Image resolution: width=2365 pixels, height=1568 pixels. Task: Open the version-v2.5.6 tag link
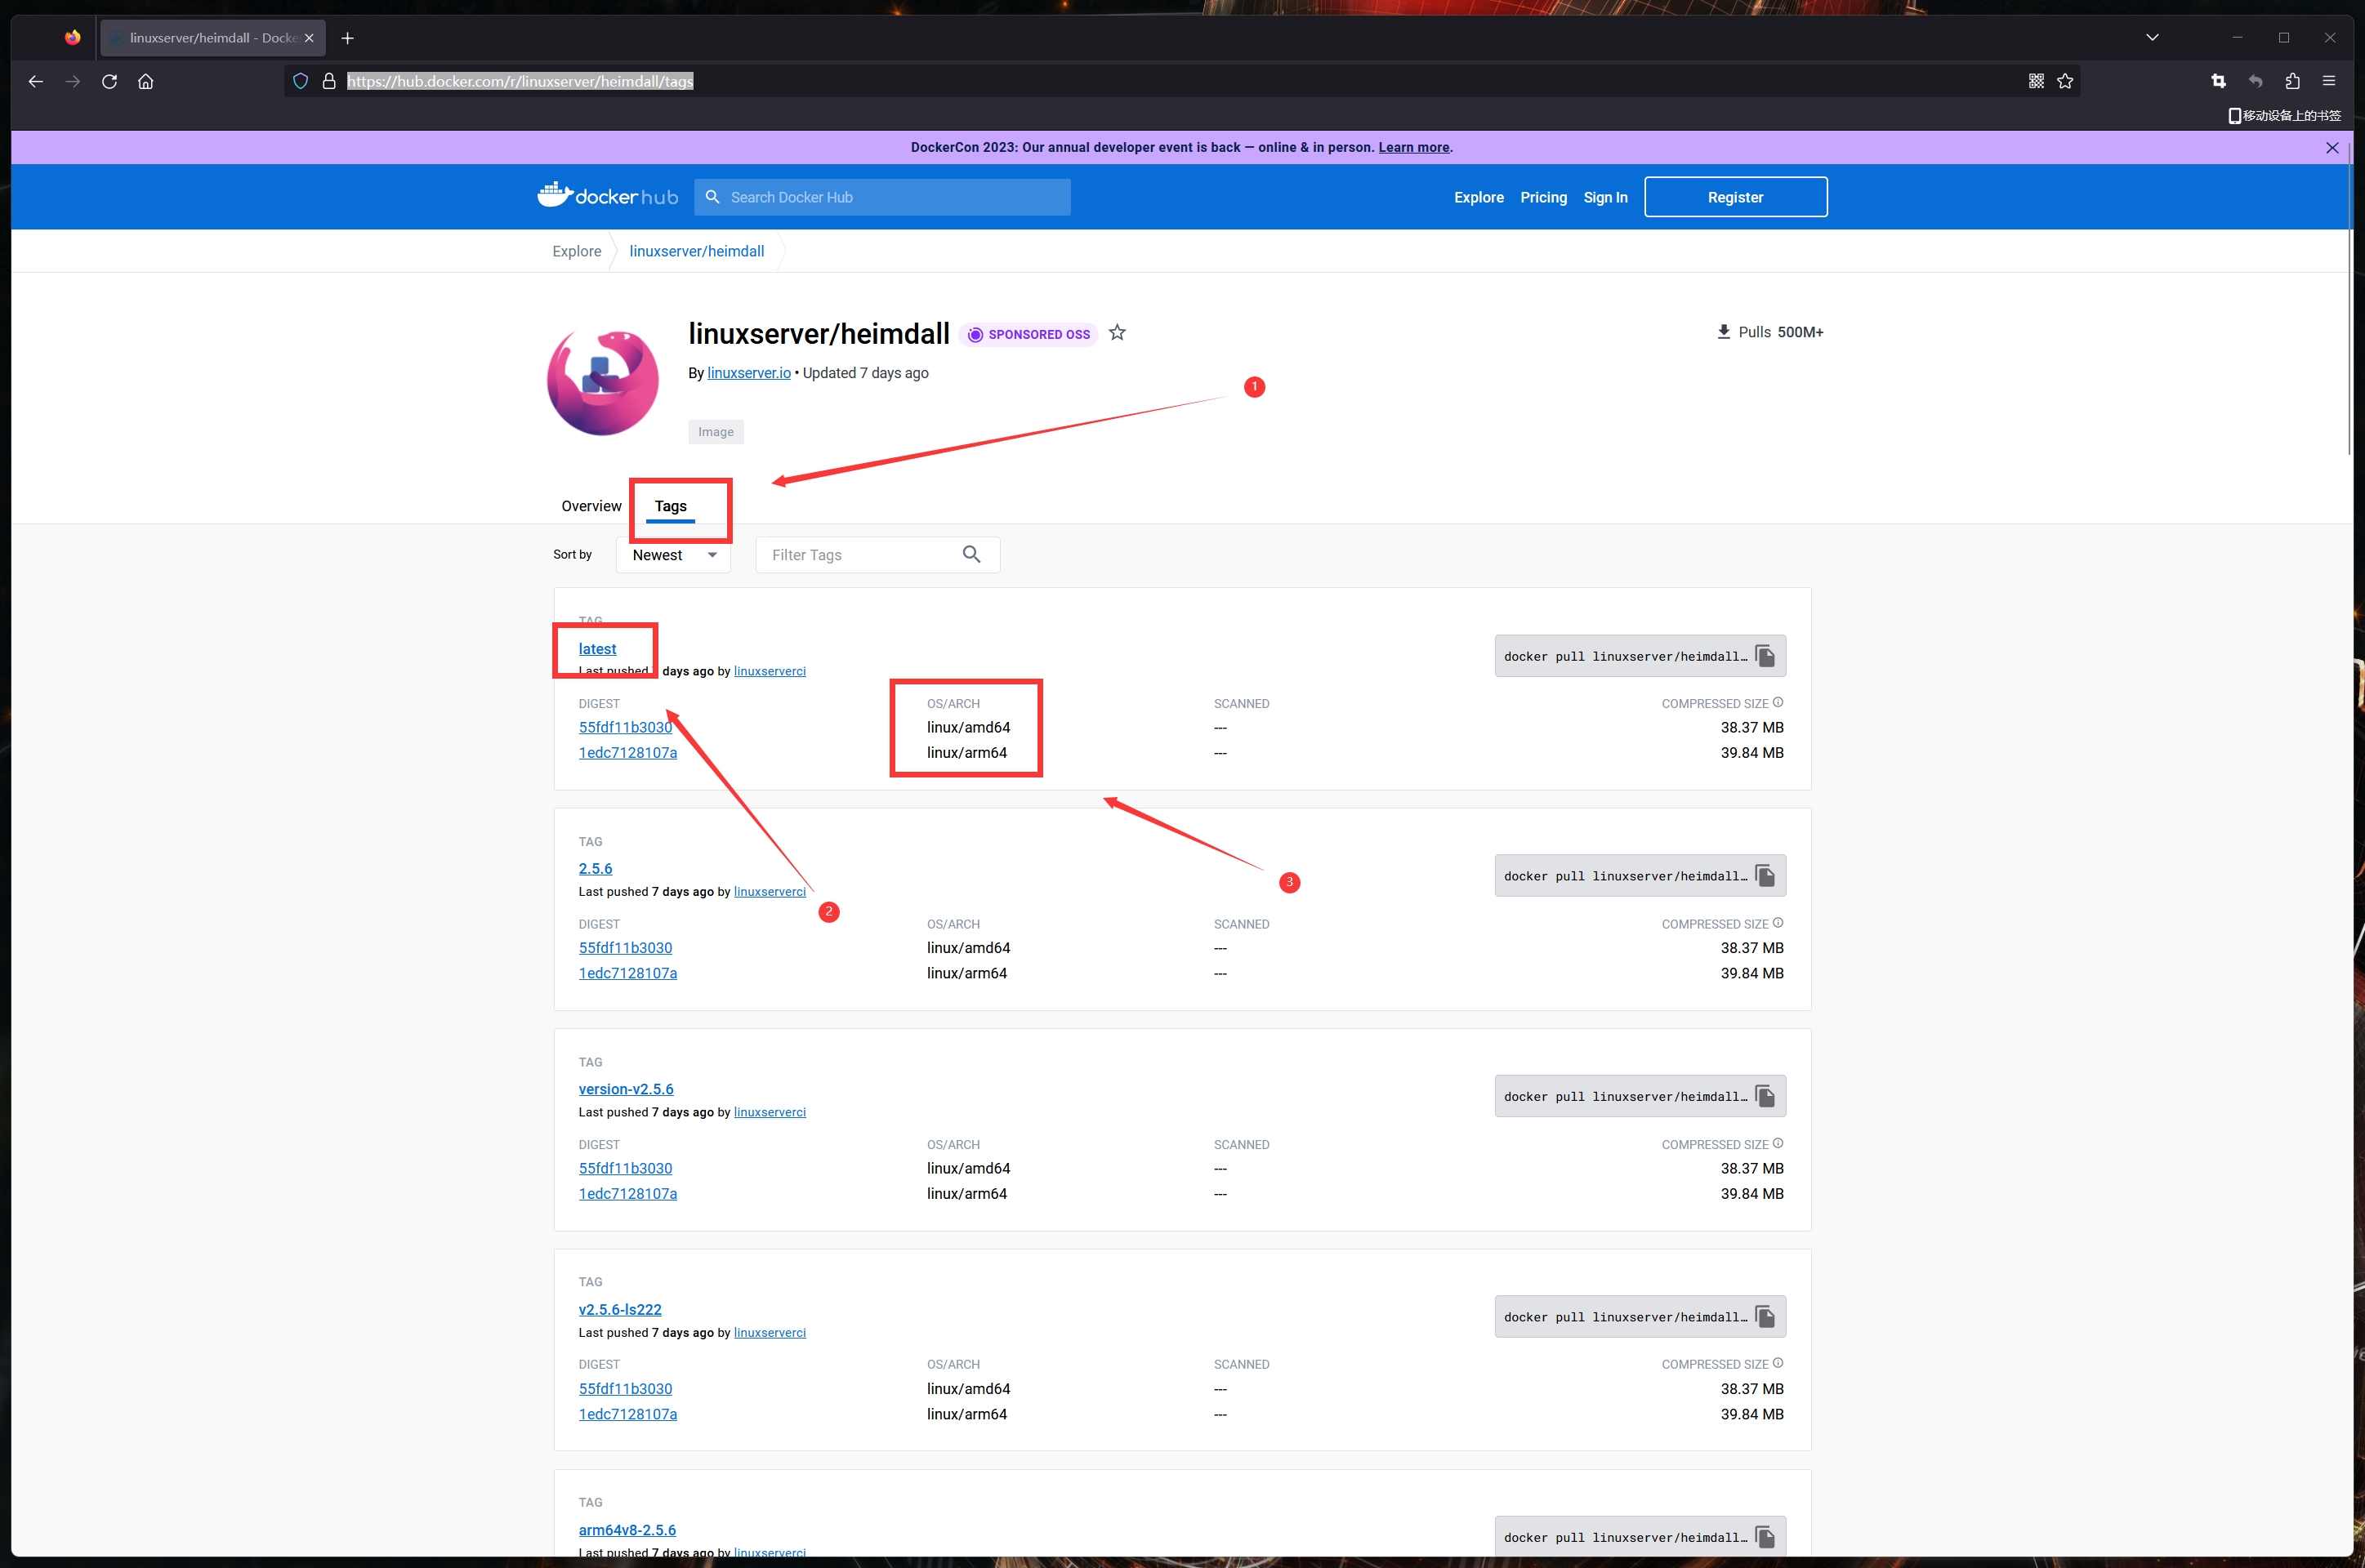[626, 1089]
